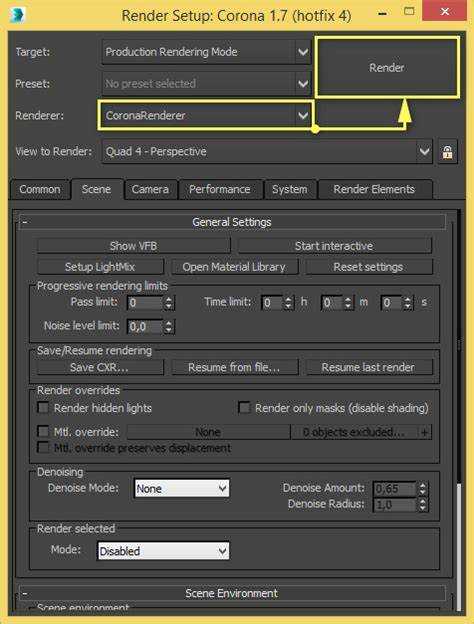
Task: Switch to the Scene tab
Action: (x=97, y=189)
